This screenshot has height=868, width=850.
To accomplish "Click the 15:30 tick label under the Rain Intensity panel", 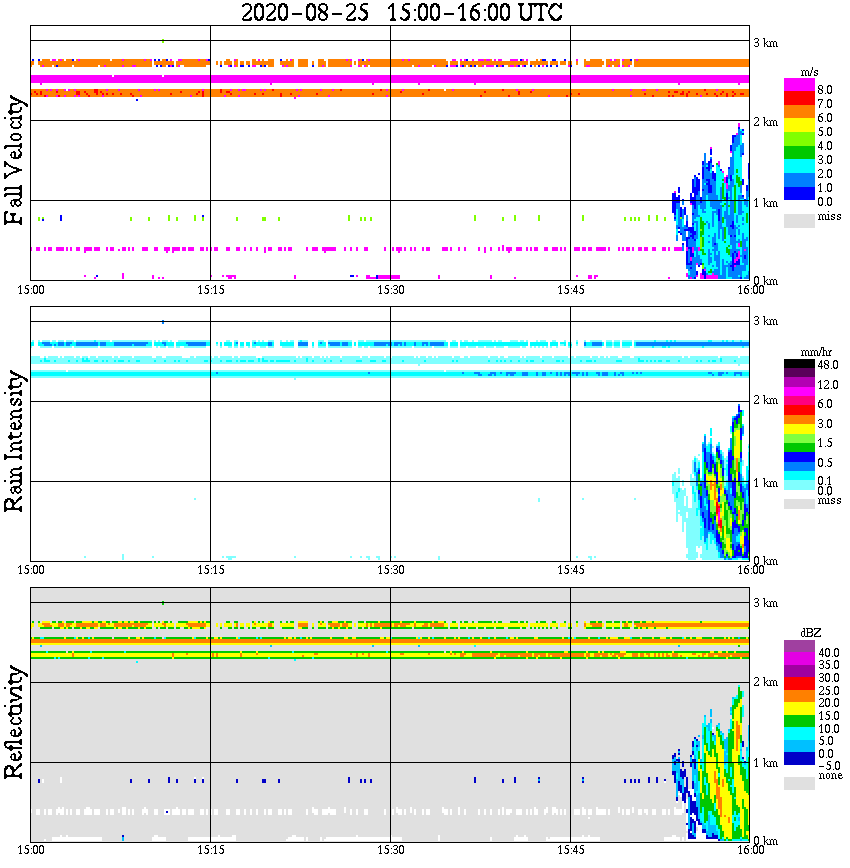I will 391,570.
